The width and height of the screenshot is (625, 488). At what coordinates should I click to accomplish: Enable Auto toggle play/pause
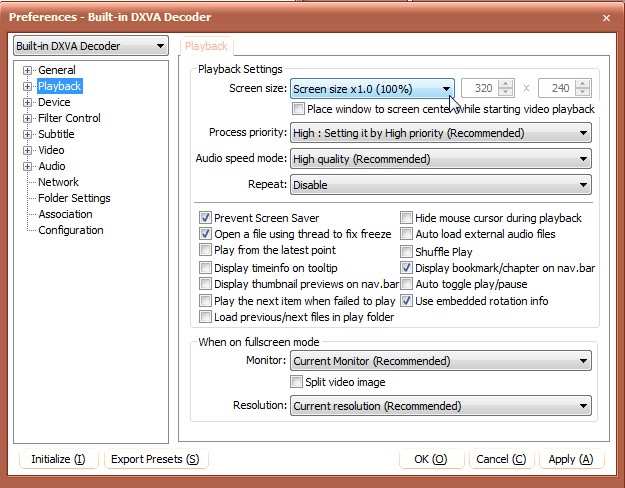[x=406, y=284]
